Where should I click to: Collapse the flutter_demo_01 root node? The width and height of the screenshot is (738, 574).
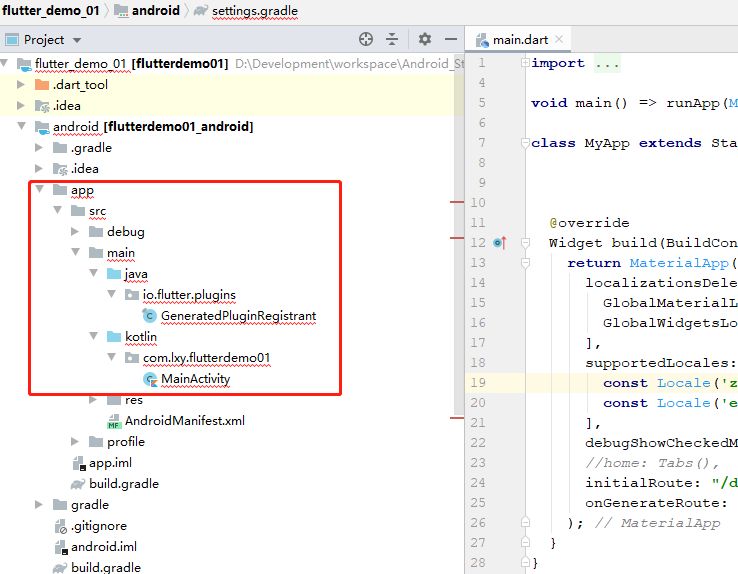(5, 63)
